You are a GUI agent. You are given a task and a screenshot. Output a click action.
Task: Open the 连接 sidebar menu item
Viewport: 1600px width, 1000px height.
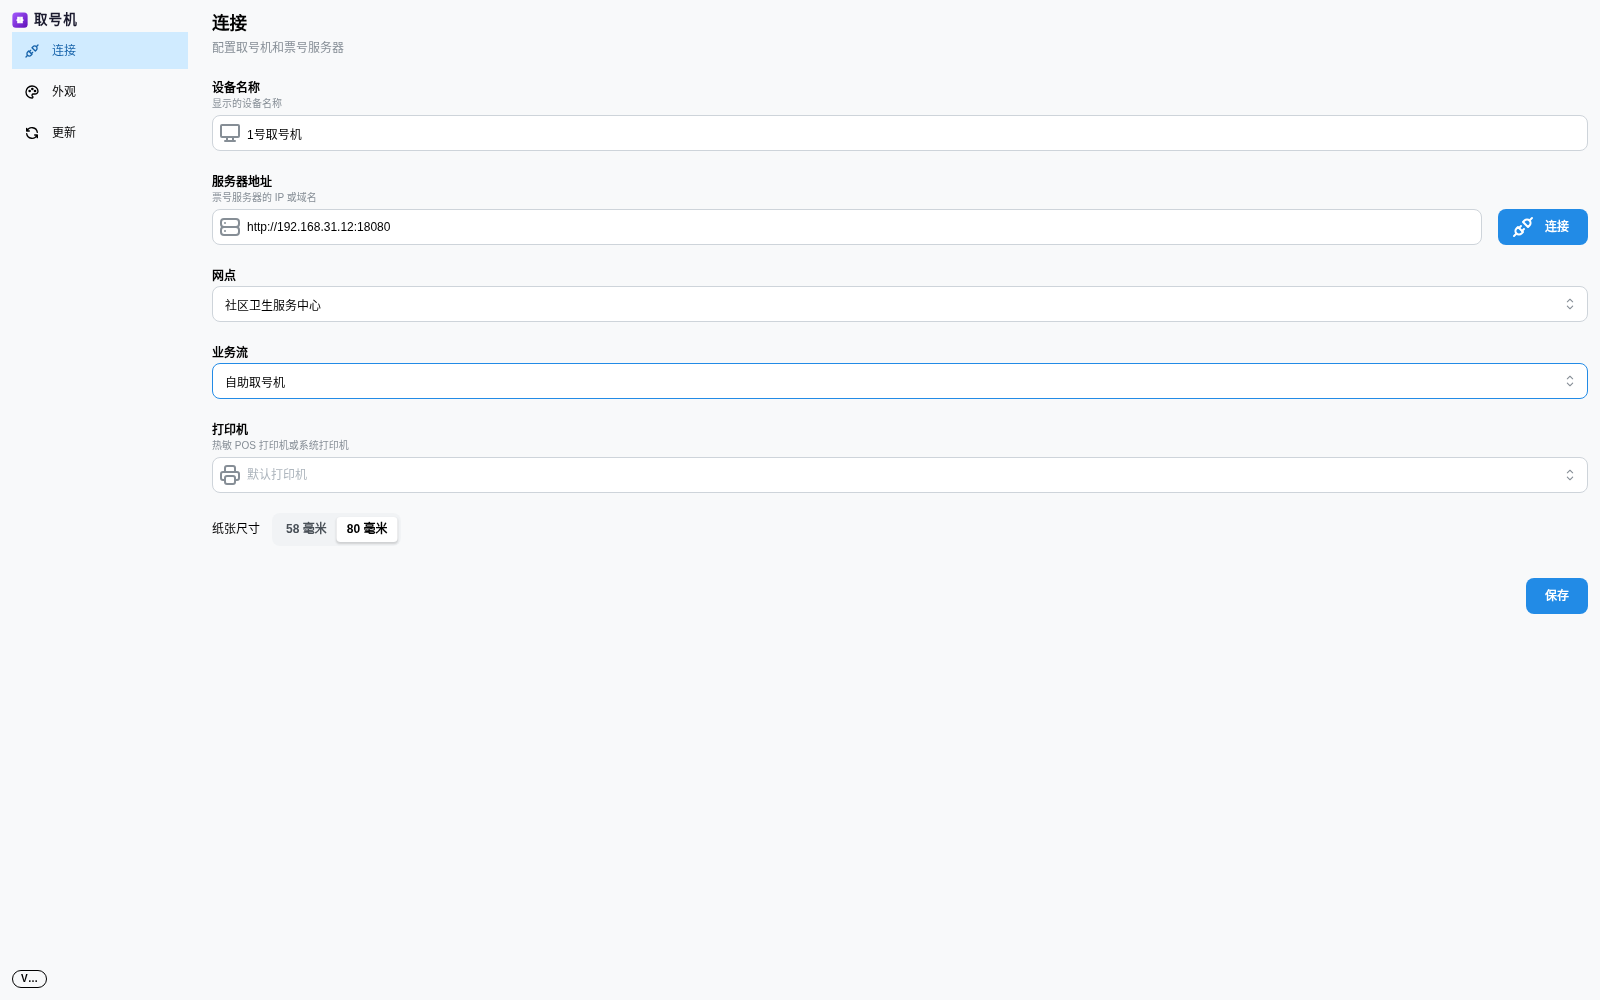click(100, 51)
